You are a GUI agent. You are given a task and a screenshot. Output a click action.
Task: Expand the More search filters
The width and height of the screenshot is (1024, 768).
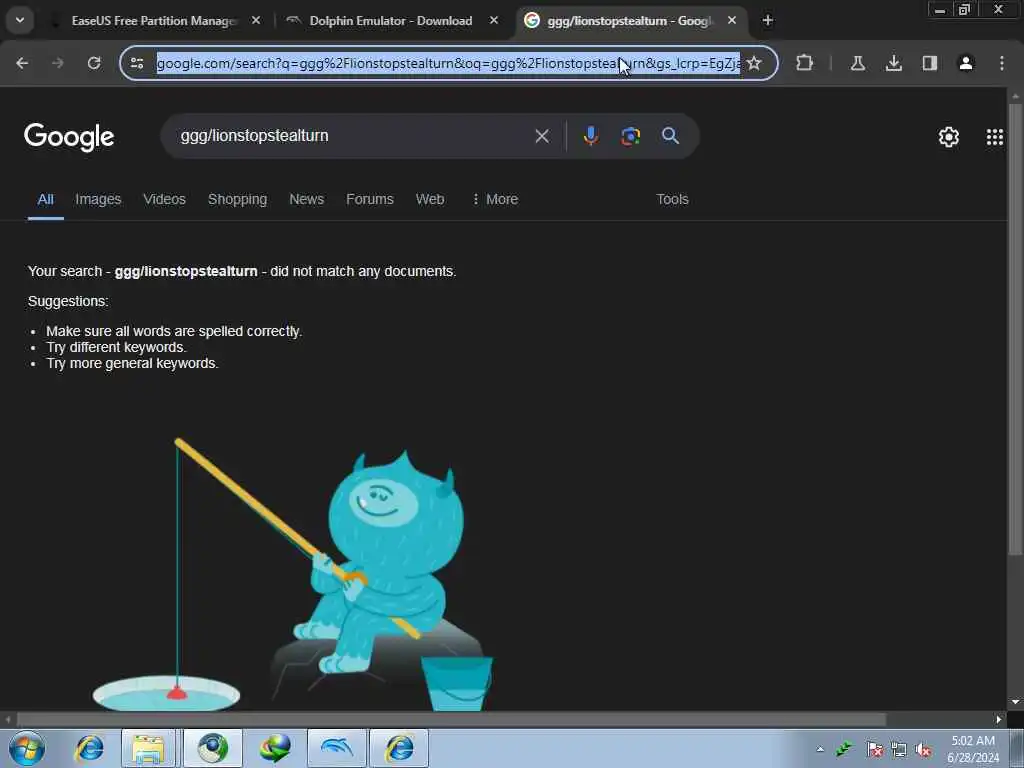[495, 199]
